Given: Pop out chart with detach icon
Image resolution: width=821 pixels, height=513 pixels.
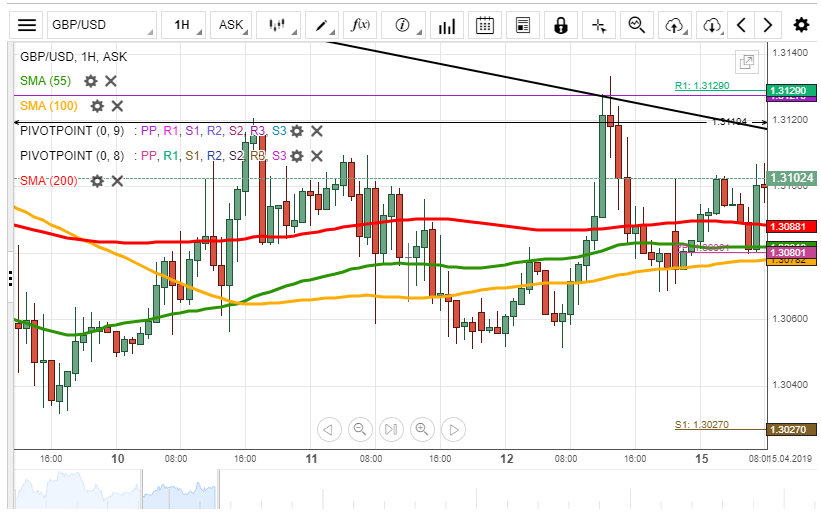Looking at the screenshot, I should 746,62.
